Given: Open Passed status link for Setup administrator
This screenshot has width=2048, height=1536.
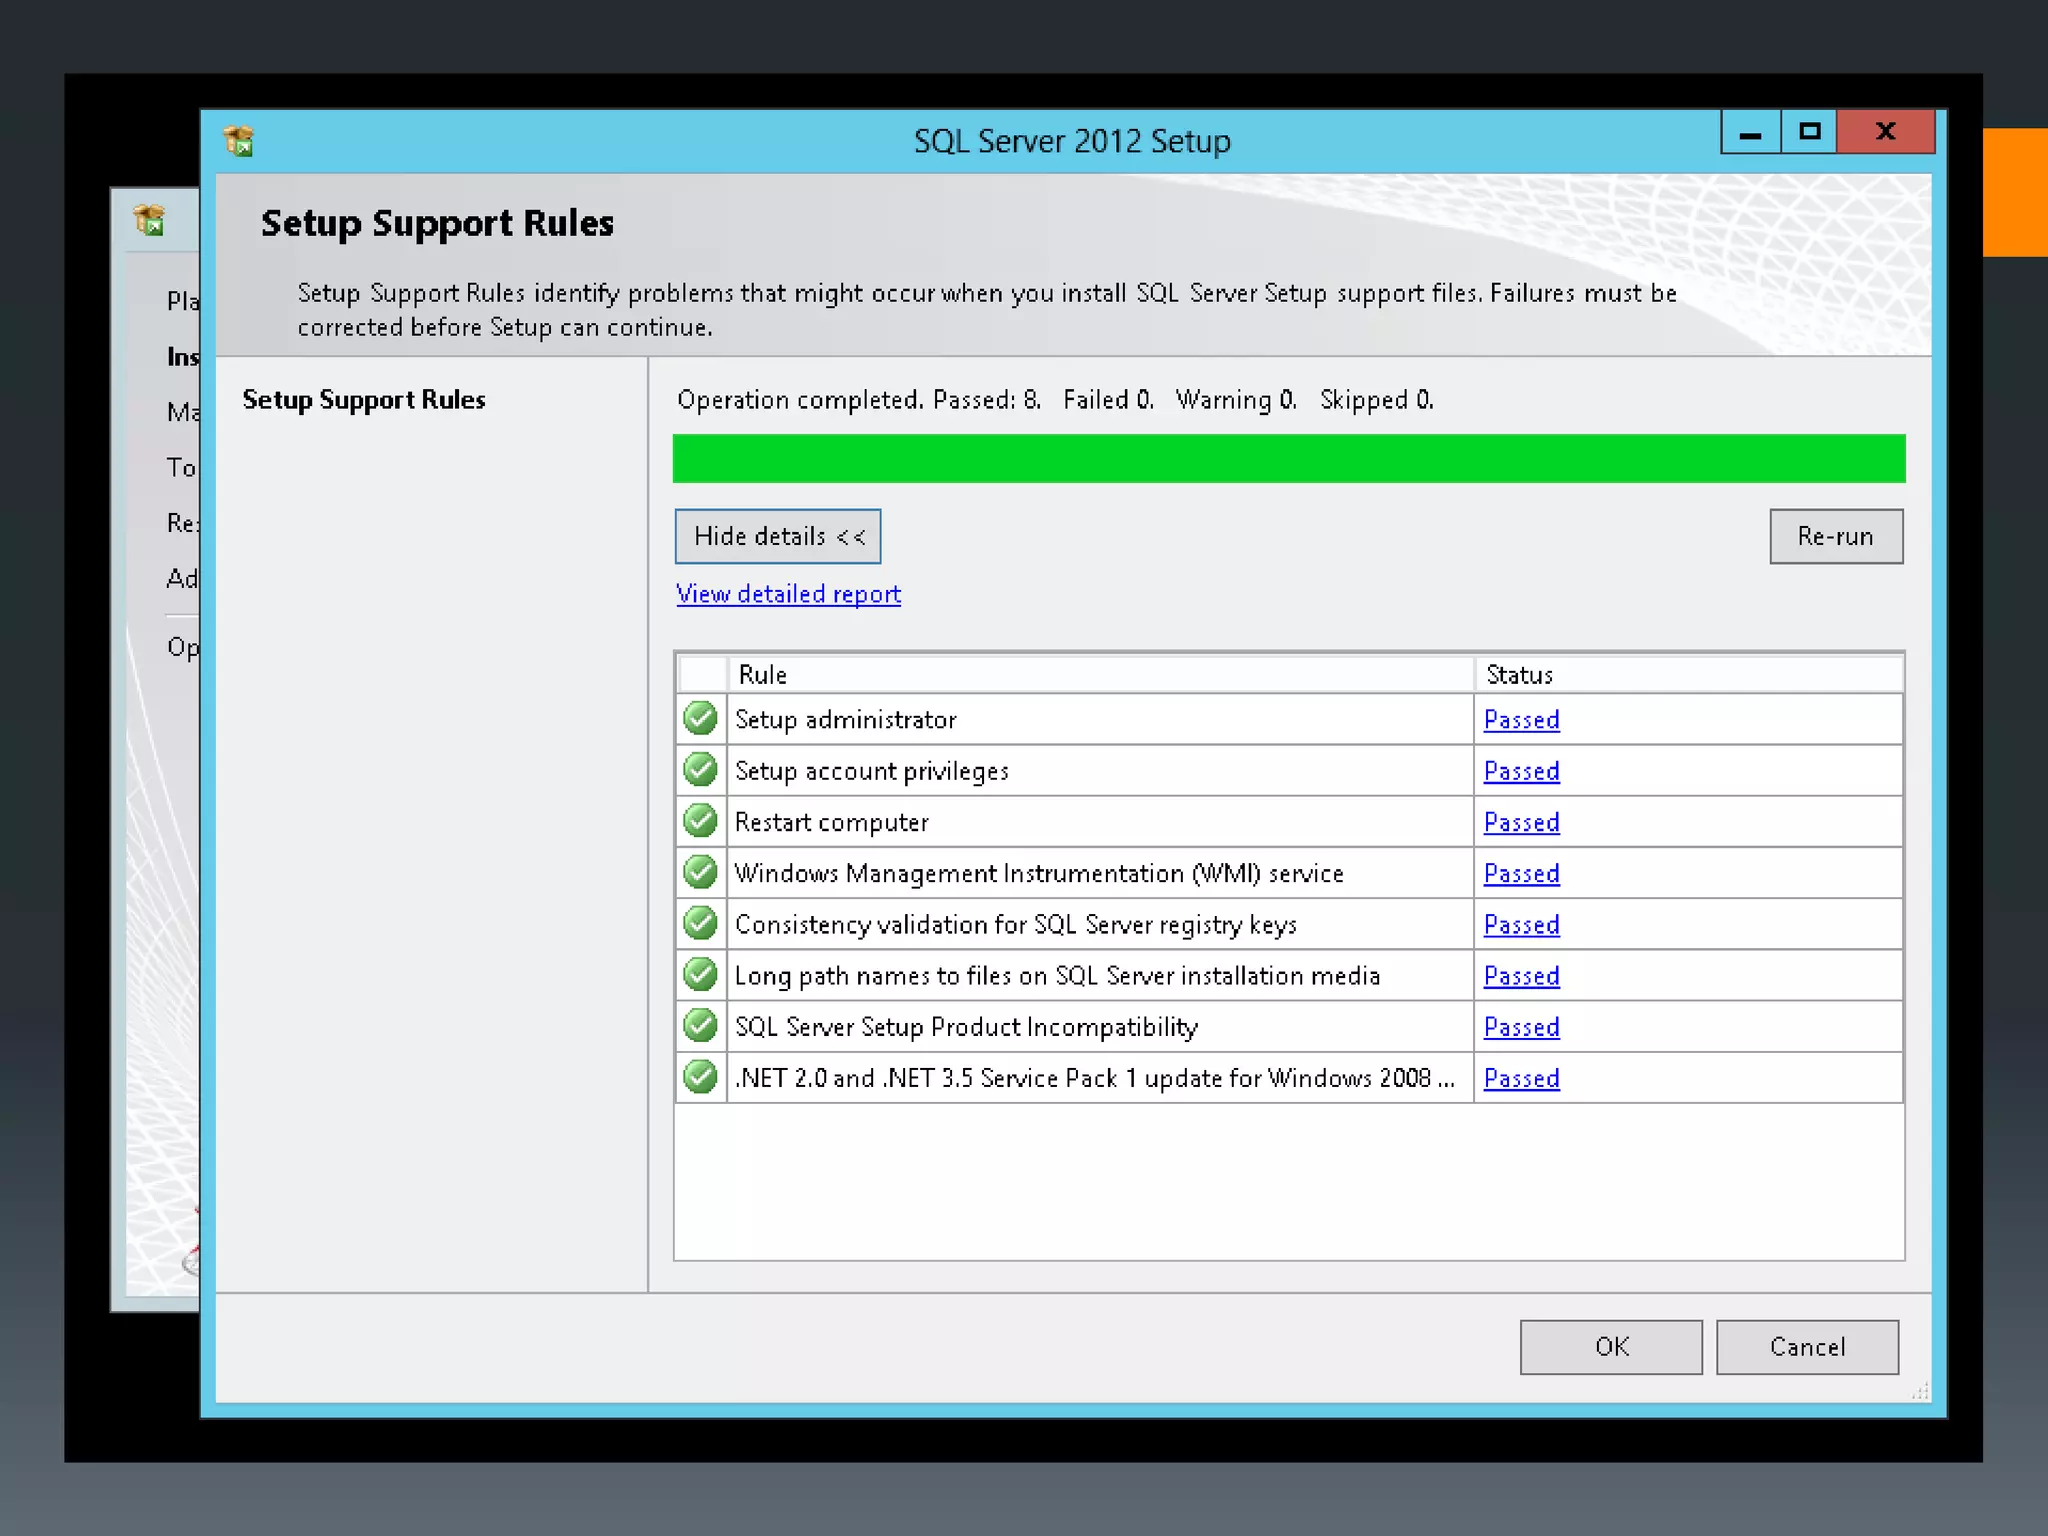Looking at the screenshot, I should (x=1521, y=720).
